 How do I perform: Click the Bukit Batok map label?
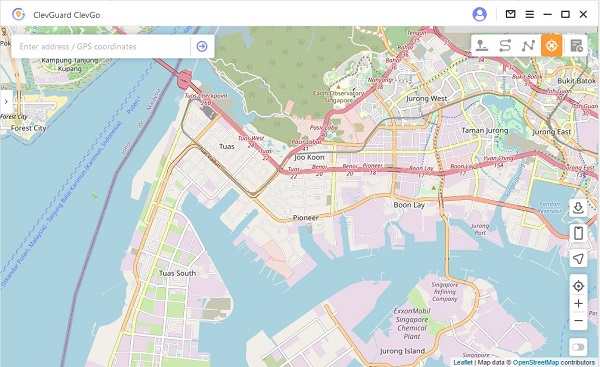pos(577,81)
